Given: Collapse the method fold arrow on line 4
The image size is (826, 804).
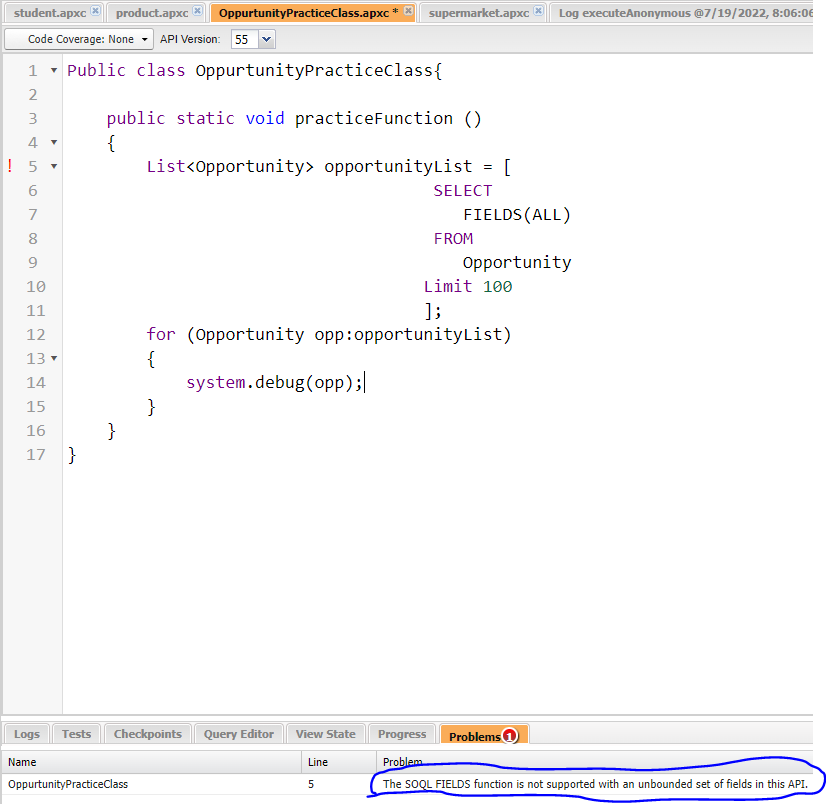Looking at the screenshot, I should (x=54, y=143).
